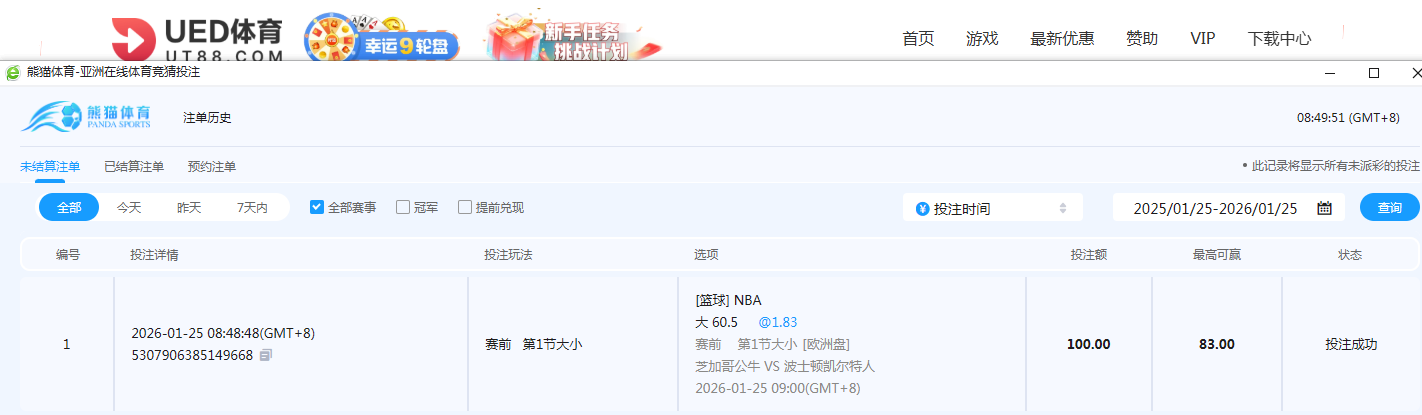The height and width of the screenshot is (415, 1422).
Task: Click row number 1 cell
Action: click(67, 344)
